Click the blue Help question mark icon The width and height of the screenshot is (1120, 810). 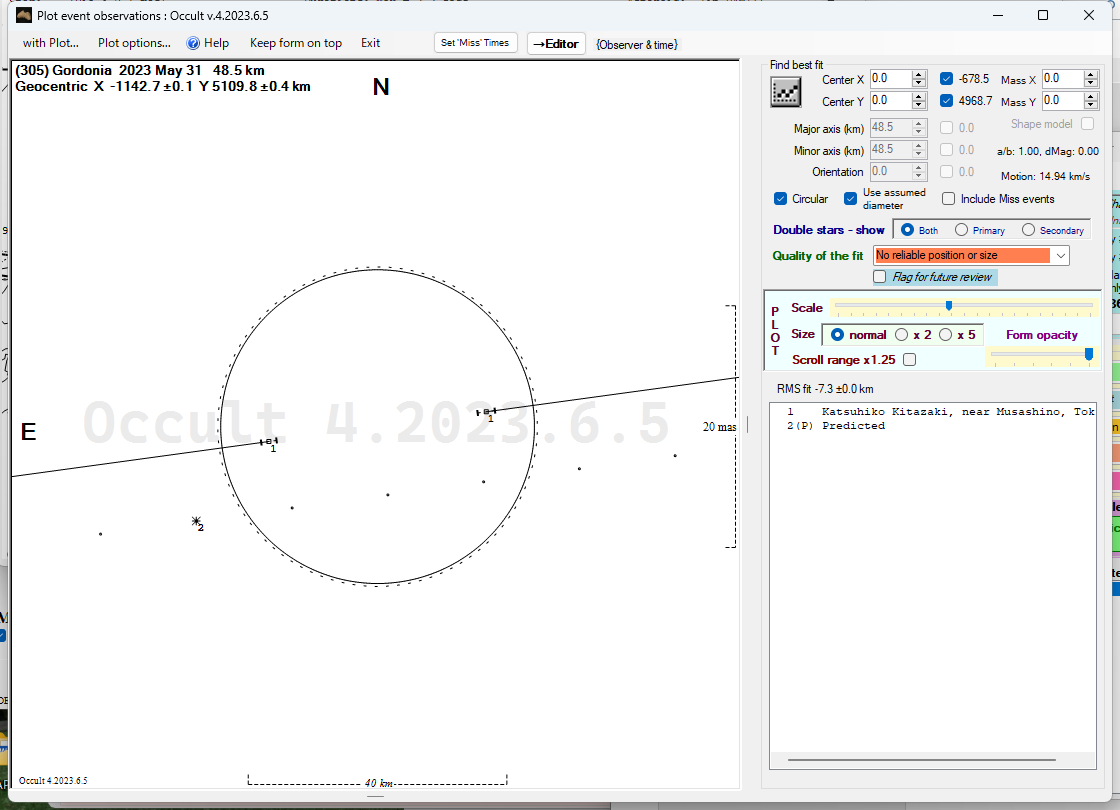coord(194,43)
